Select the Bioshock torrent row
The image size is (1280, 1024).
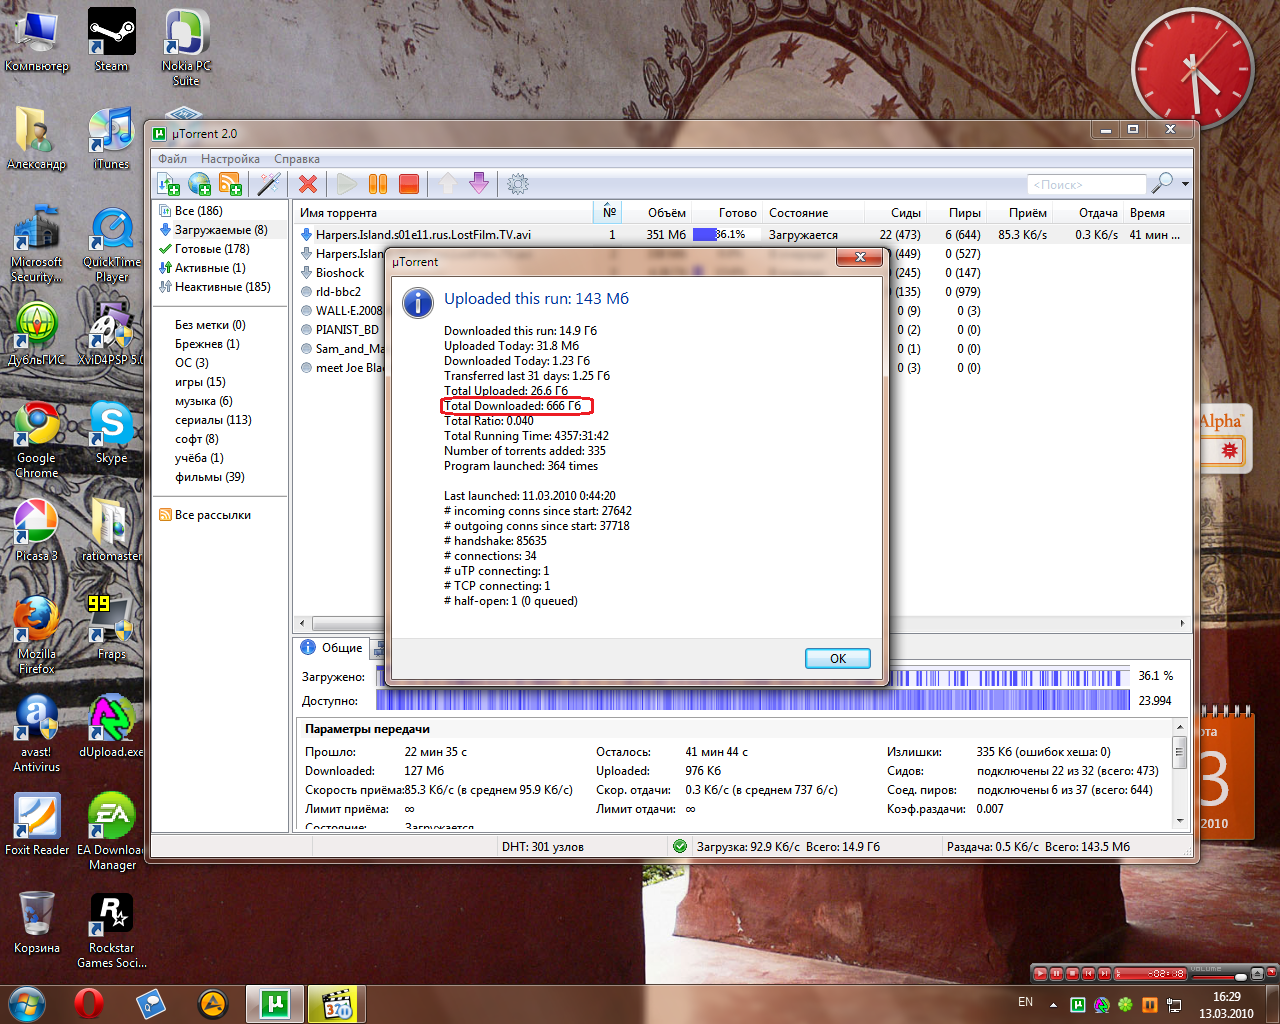340,273
